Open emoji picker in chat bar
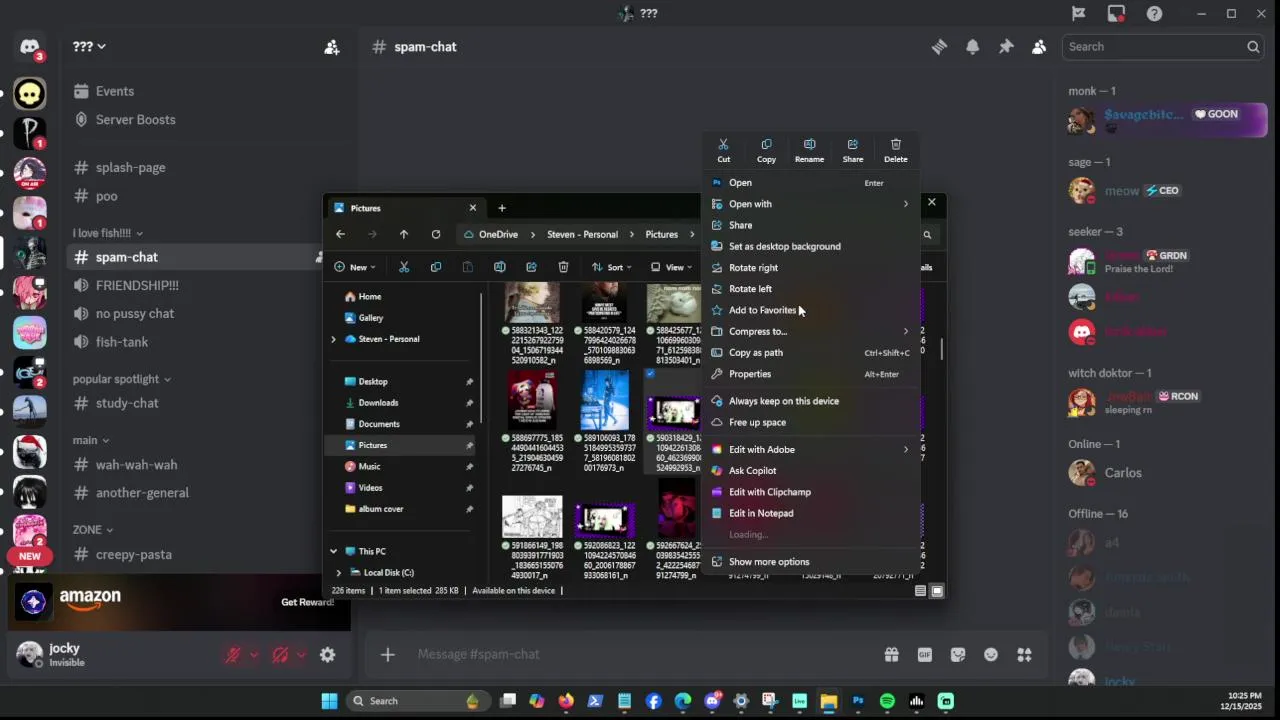The width and height of the screenshot is (1280, 720). (990, 655)
